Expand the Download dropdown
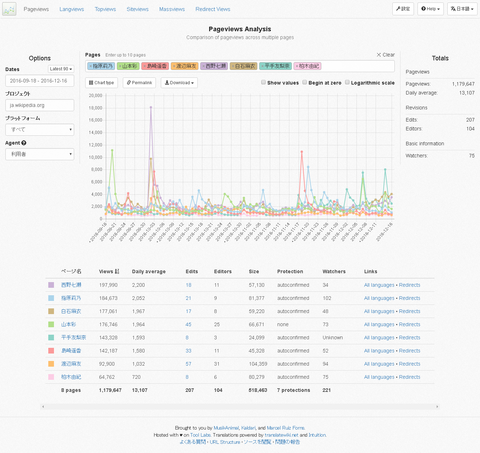Screen dimensions: 480x453 pos(179,83)
